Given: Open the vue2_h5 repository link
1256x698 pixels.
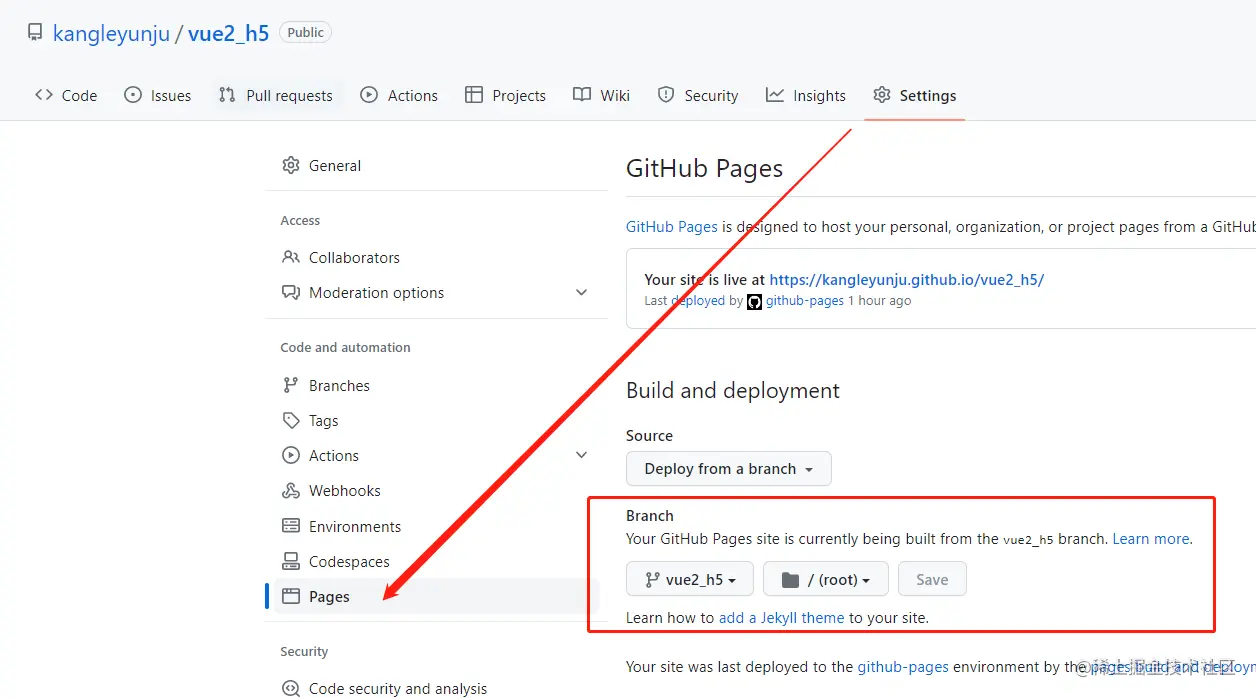Looking at the screenshot, I should point(228,33).
